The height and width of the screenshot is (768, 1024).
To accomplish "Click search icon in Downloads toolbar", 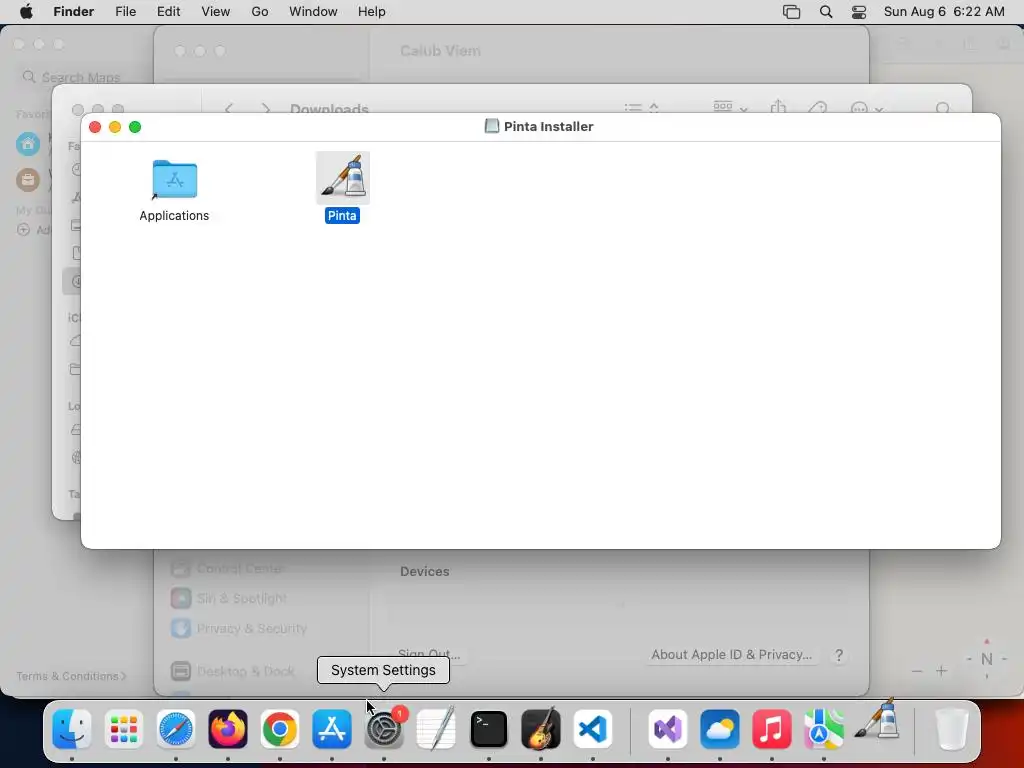I will click(942, 108).
